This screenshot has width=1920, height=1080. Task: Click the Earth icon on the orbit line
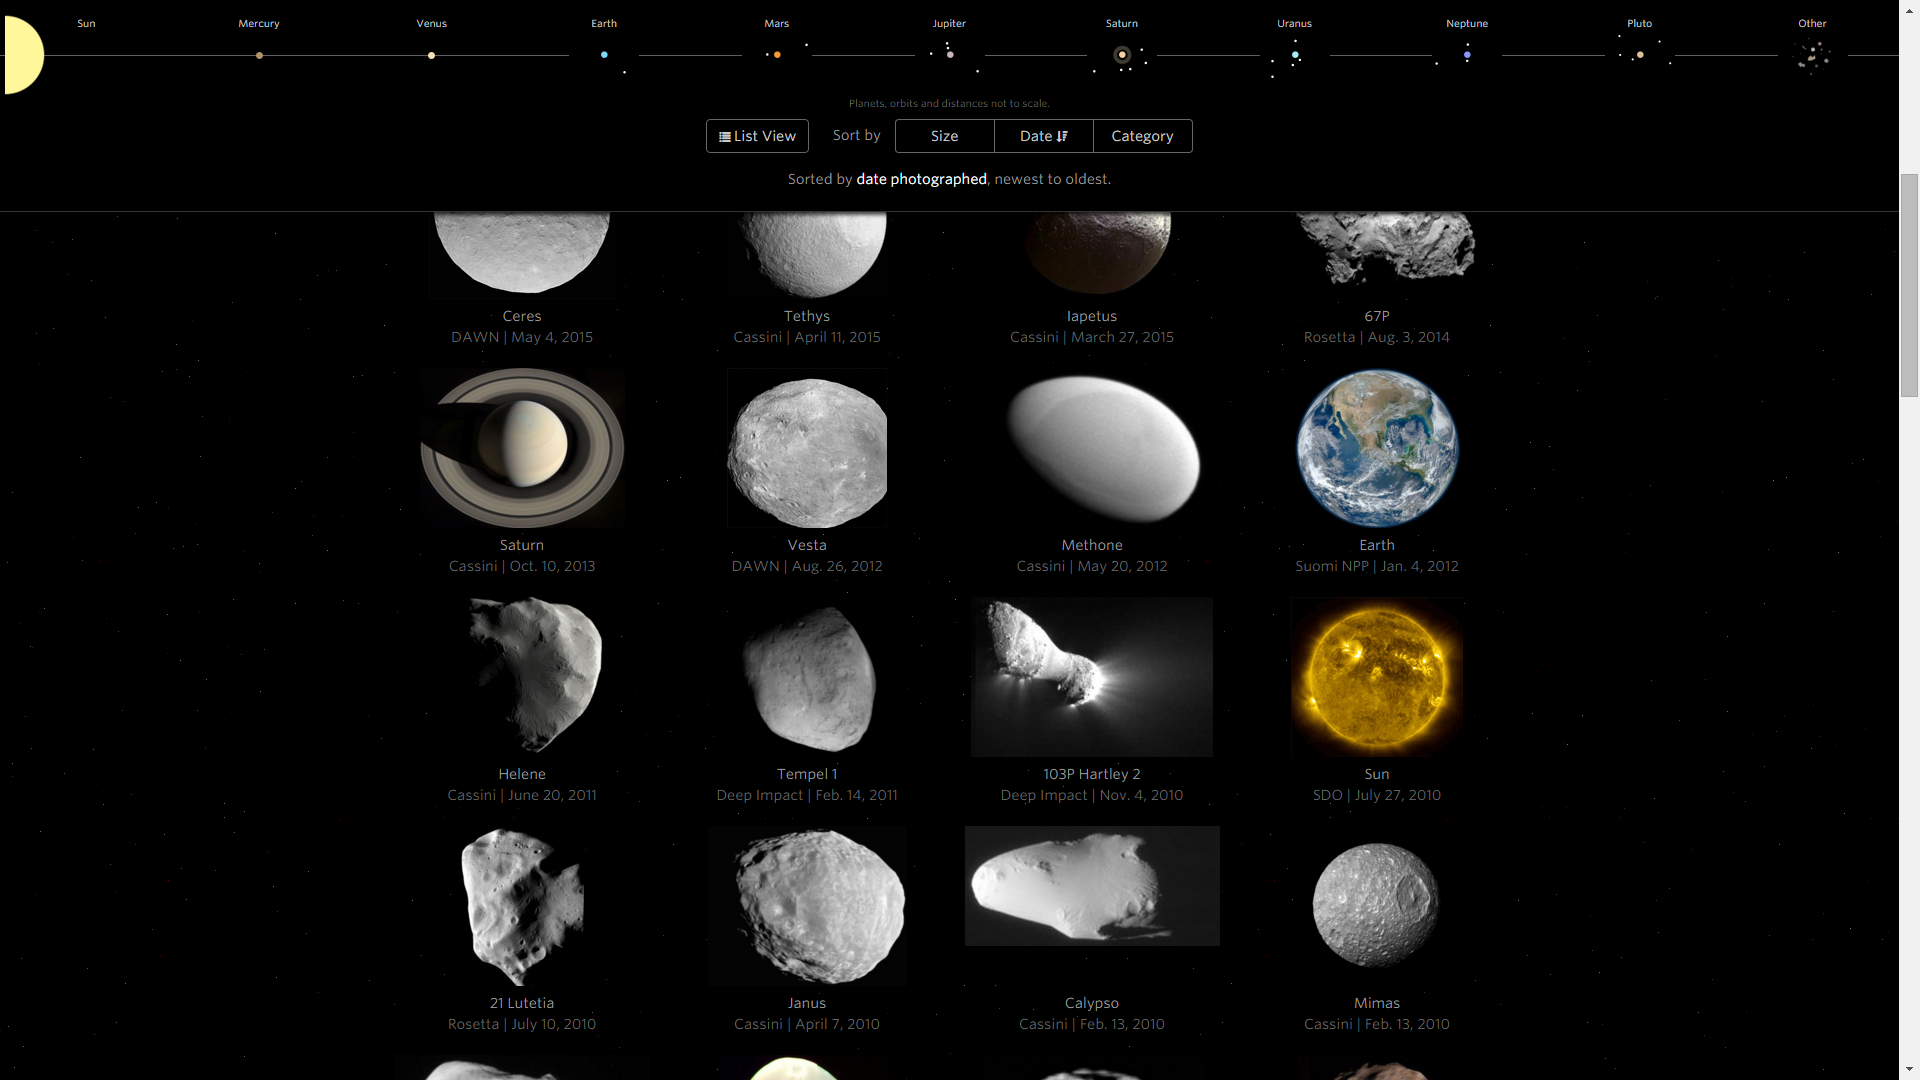(x=604, y=55)
